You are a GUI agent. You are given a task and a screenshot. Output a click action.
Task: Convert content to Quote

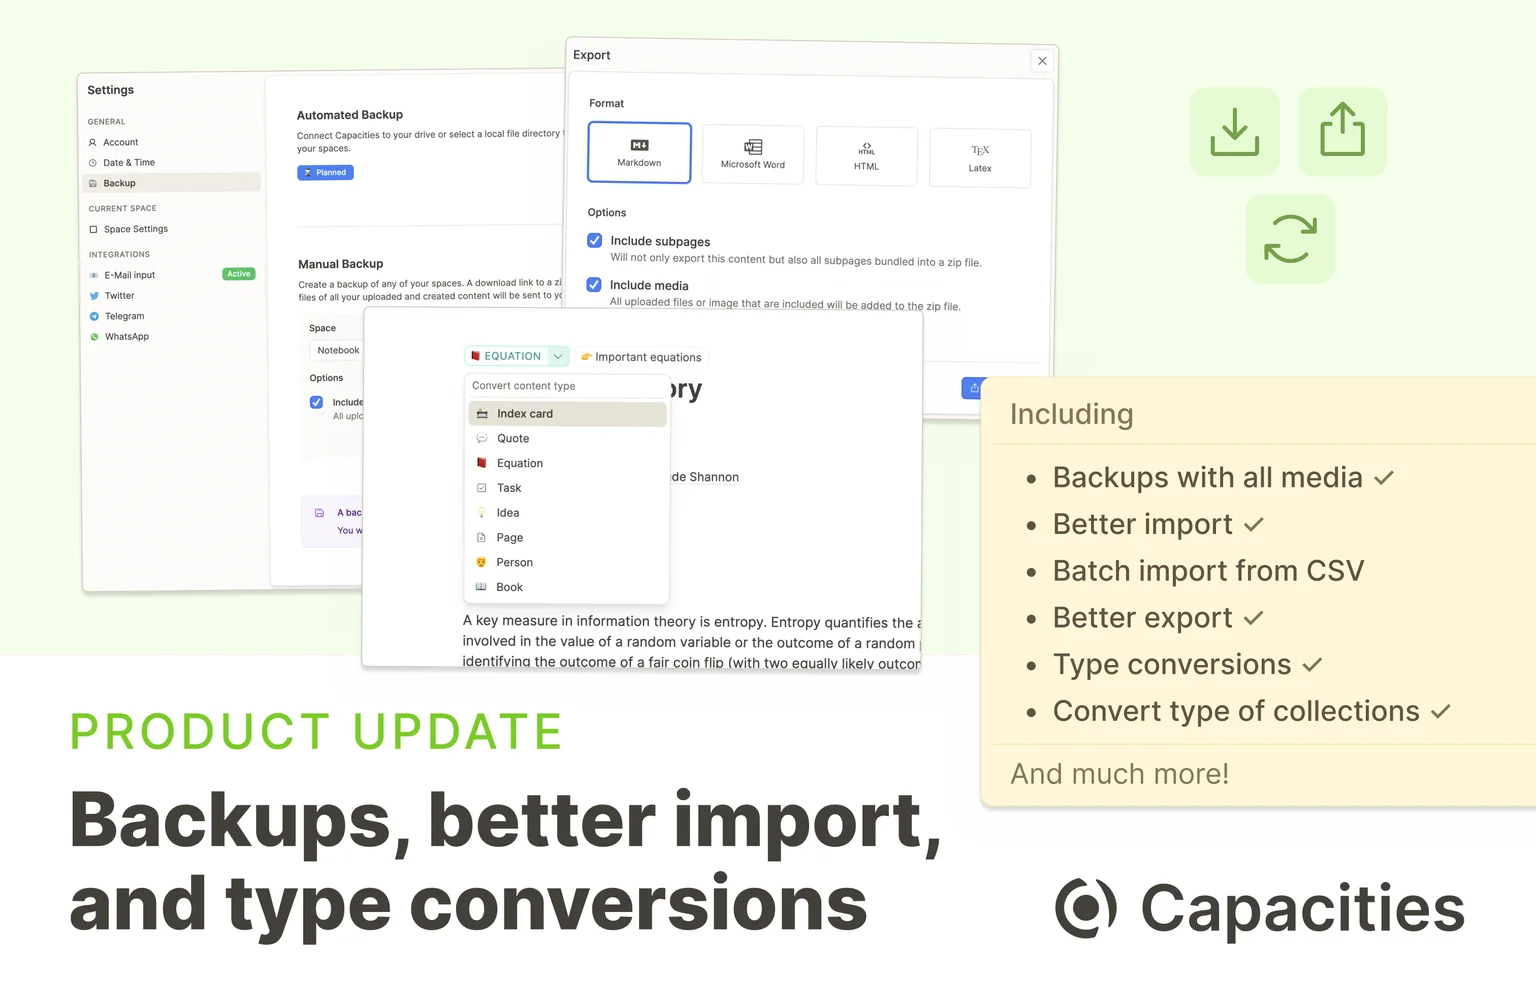[x=567, y=439]
